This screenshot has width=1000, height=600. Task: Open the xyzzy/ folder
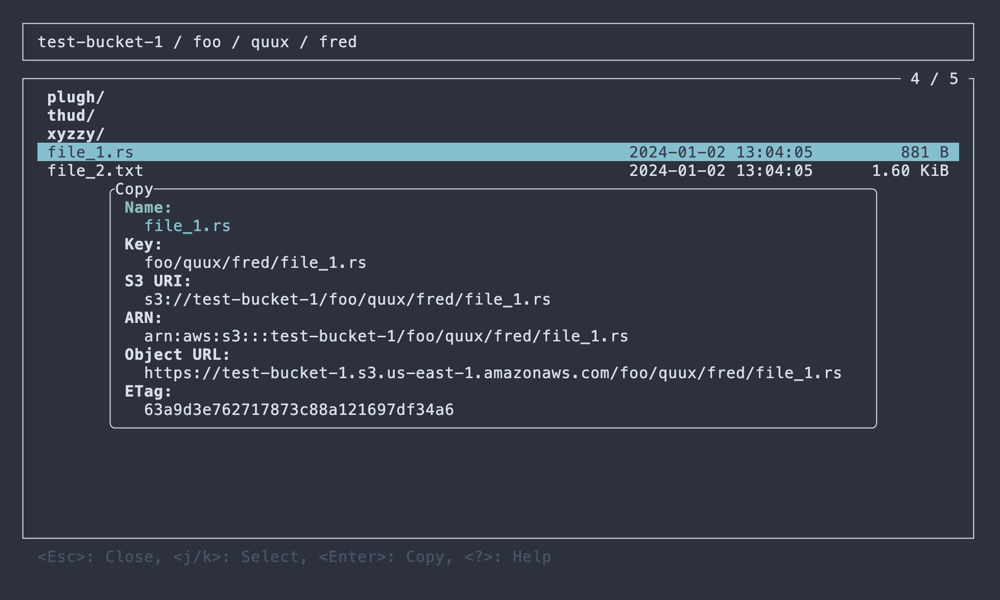75,135
